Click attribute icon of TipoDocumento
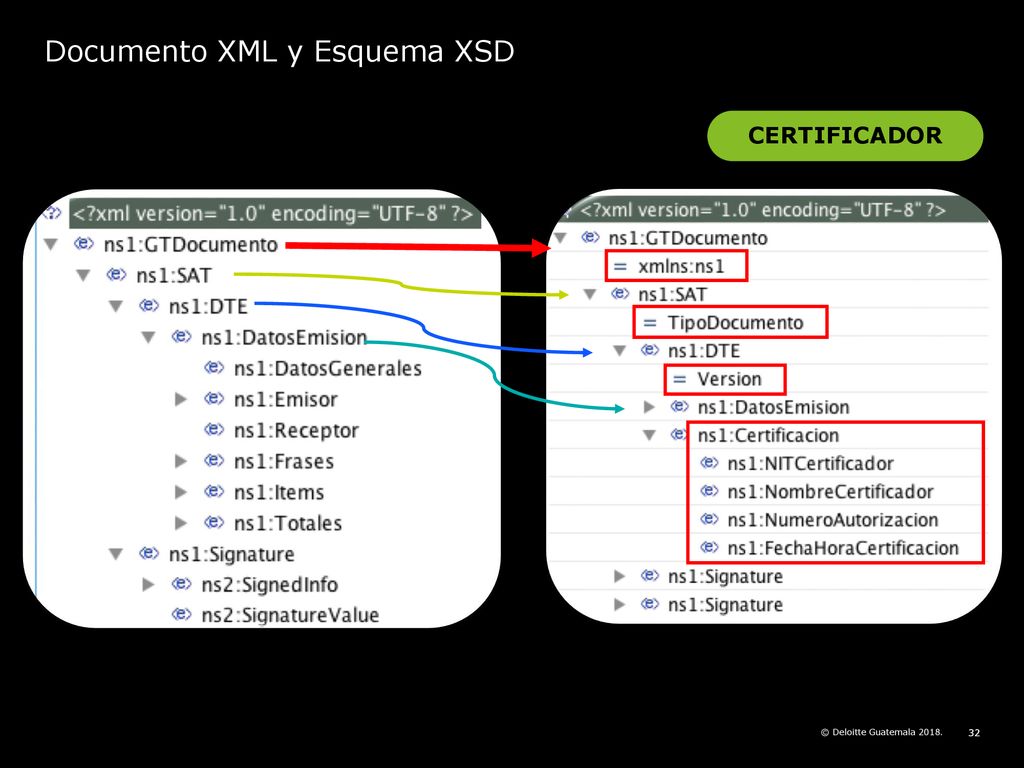Image resolution: width=1024 pixels, height=768 pixels. 650,323
